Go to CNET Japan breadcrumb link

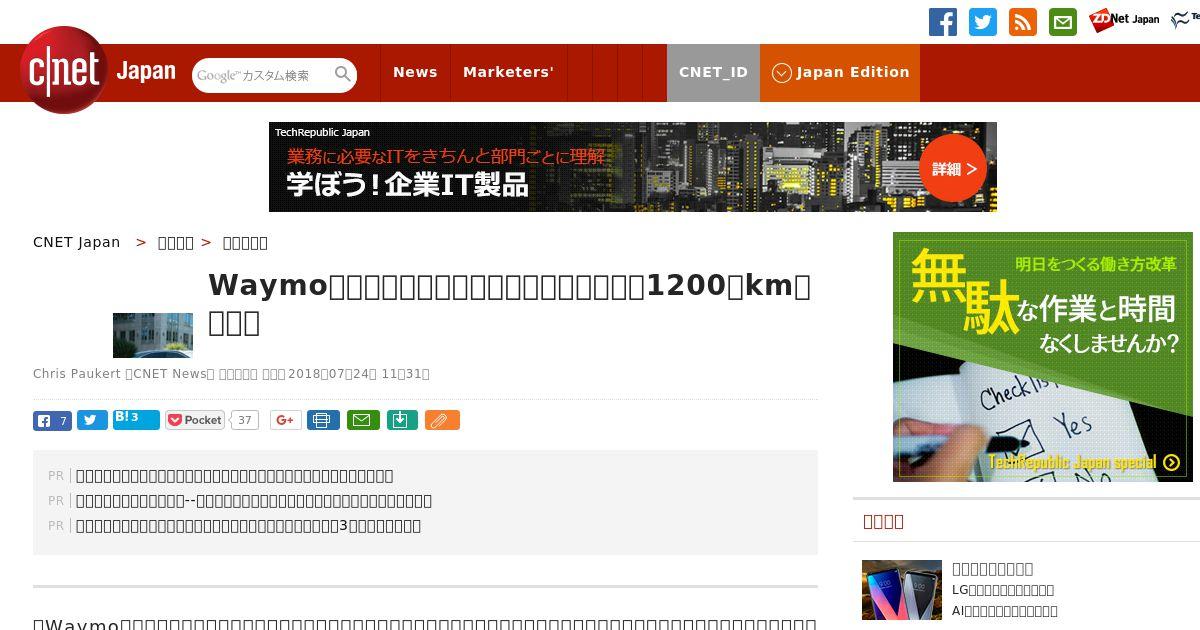(x=76, y=242)
